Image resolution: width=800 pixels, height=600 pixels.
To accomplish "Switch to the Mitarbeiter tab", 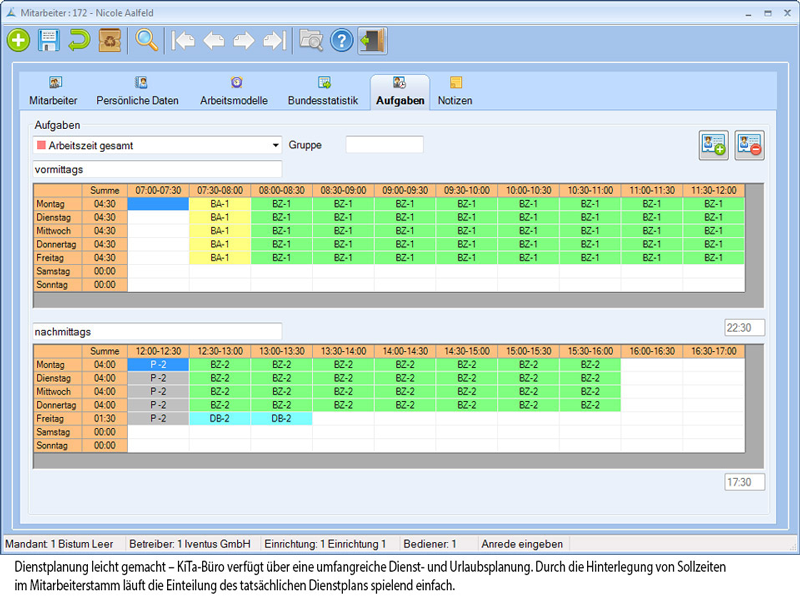I will click(x=53, y=92).
